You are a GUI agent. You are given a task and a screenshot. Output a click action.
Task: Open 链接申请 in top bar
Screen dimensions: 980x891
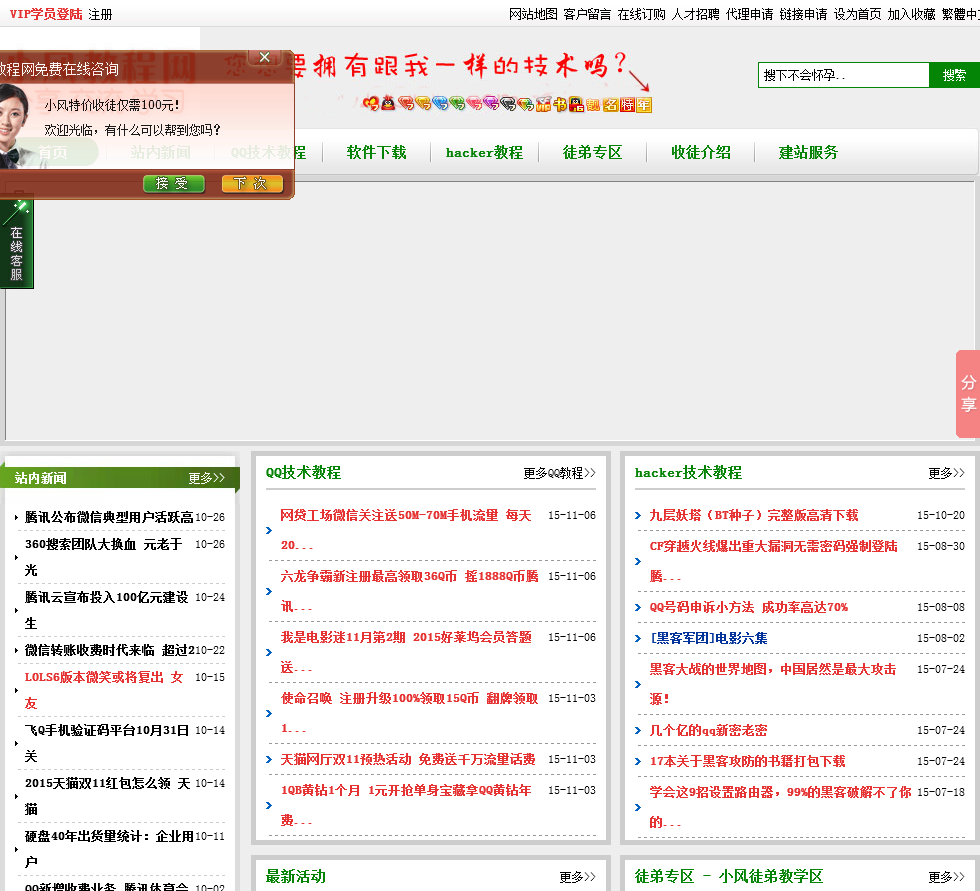[803, 14]
